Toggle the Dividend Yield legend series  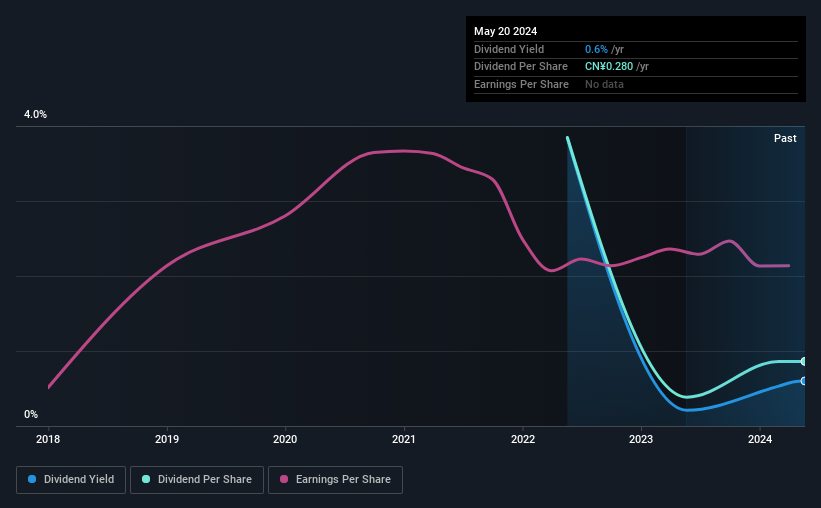pos(71,480)
